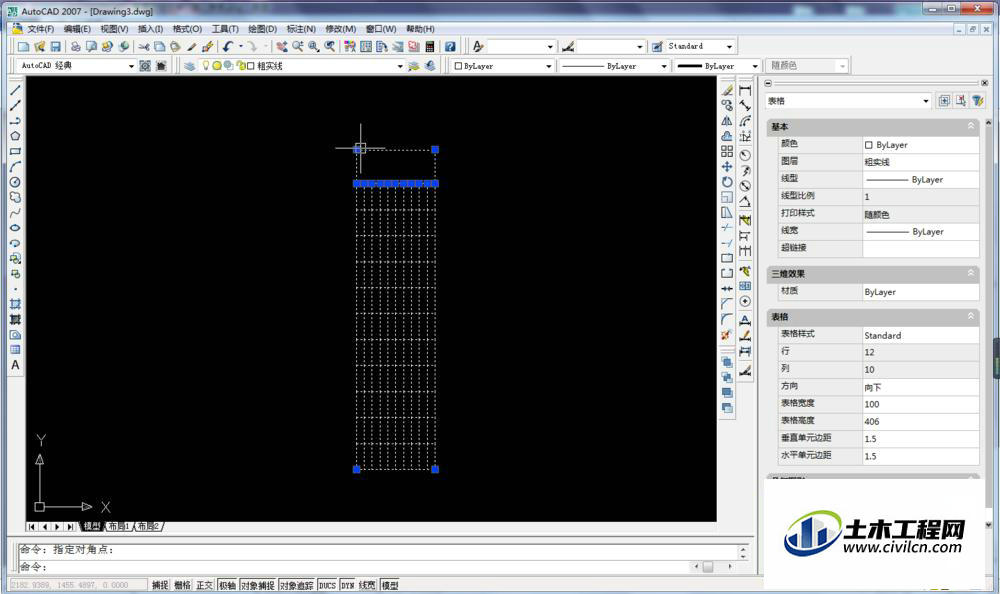Select the Multiline Text tool
The image size is (1000, 594).
15,365
